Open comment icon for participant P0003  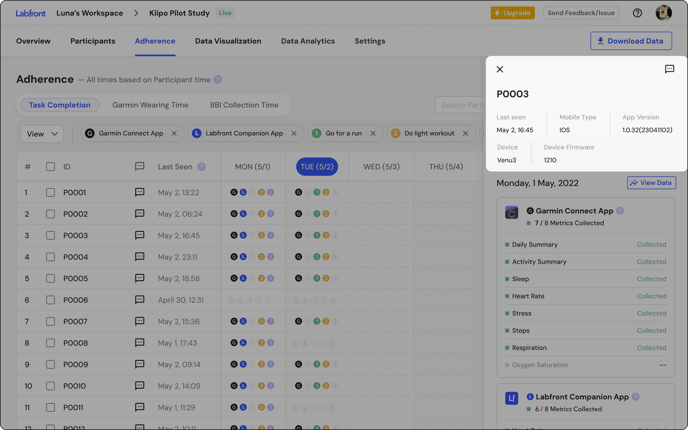tap(140, 235)
